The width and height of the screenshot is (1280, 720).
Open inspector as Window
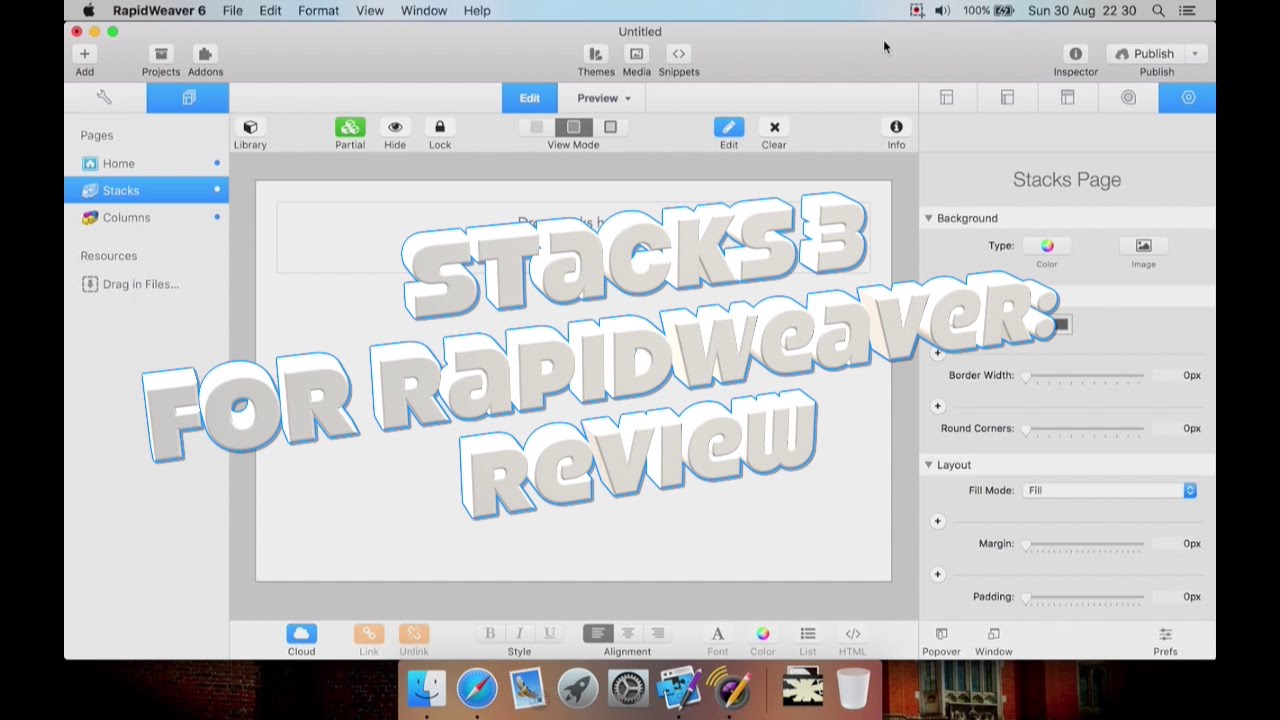pos(994,634)
